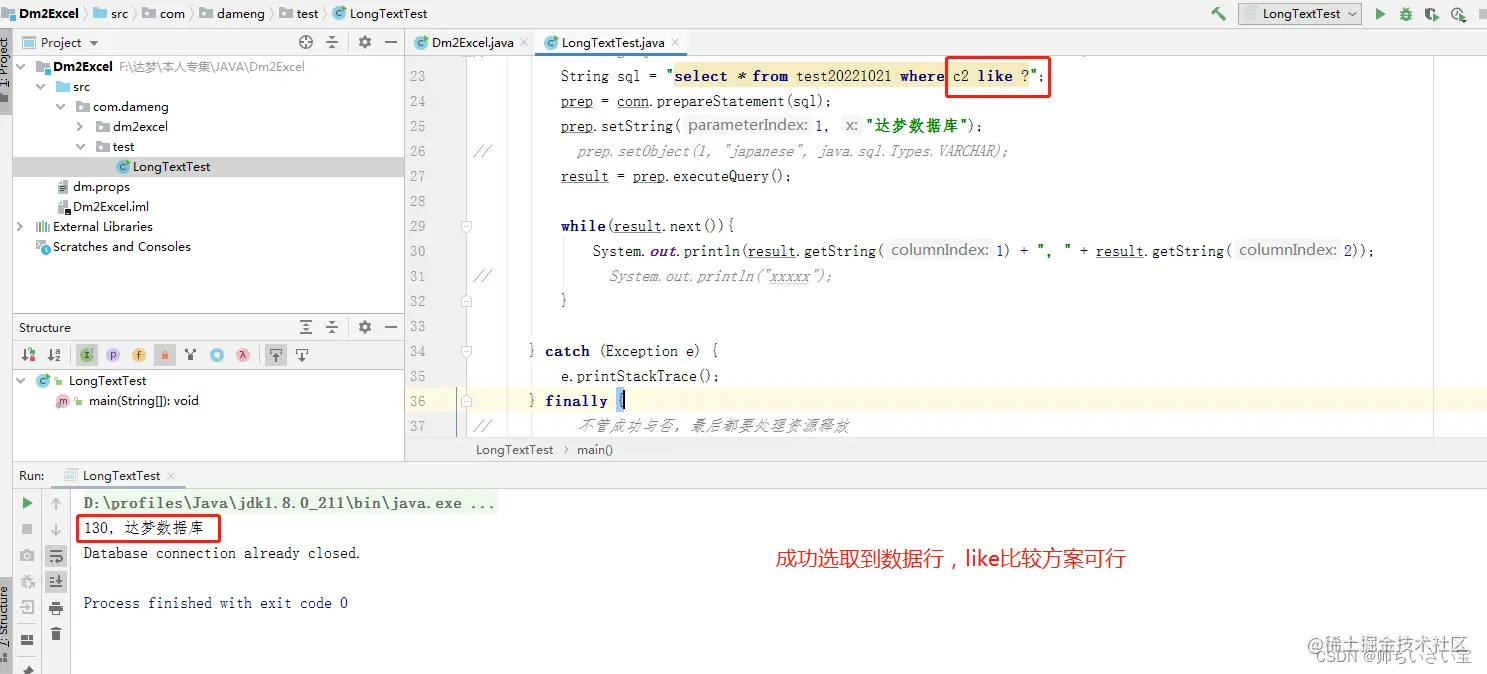Viewport: 1487px width, 674px height.
Task: Open Project panel settings gear
Action: [365, 42]
